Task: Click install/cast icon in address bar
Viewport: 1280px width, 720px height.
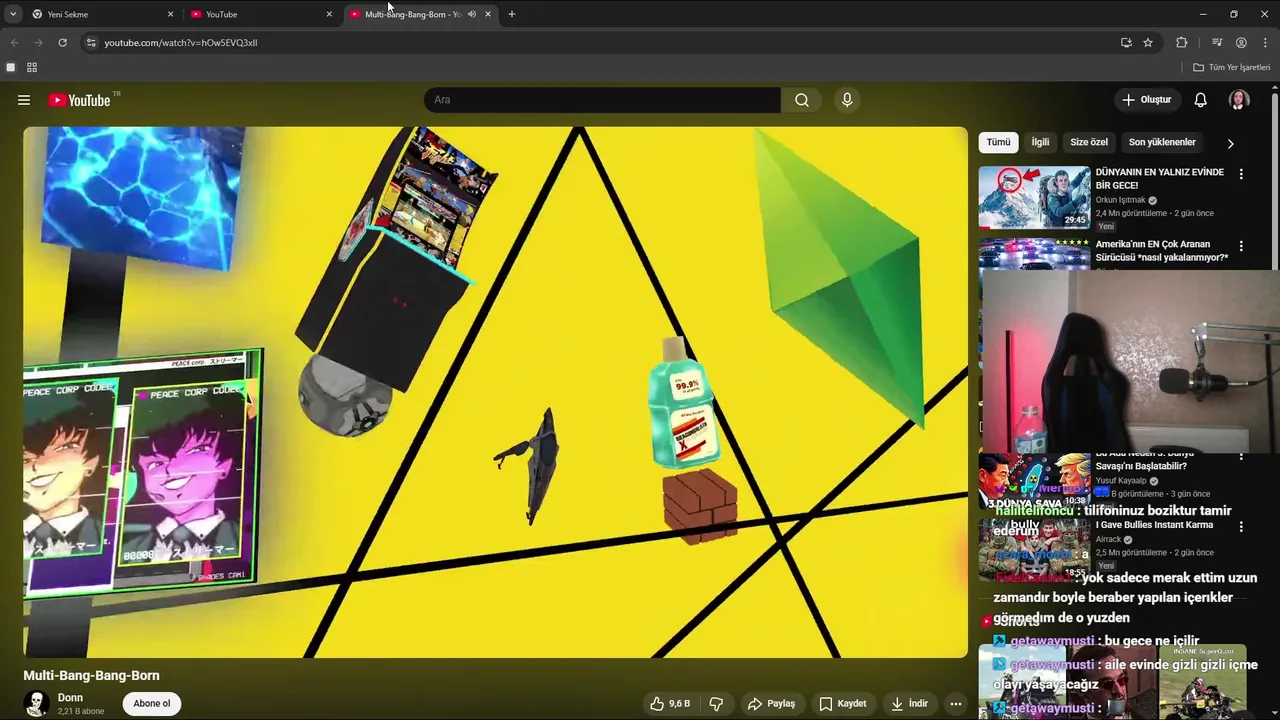Action: 1126,43
